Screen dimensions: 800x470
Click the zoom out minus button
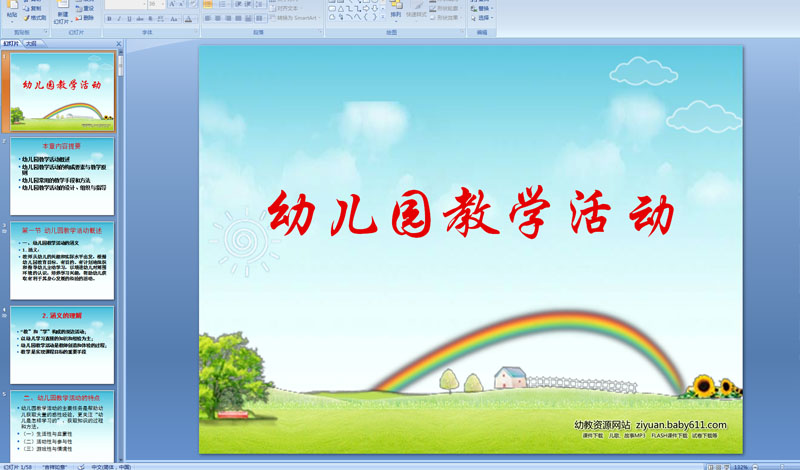point(755,467)
